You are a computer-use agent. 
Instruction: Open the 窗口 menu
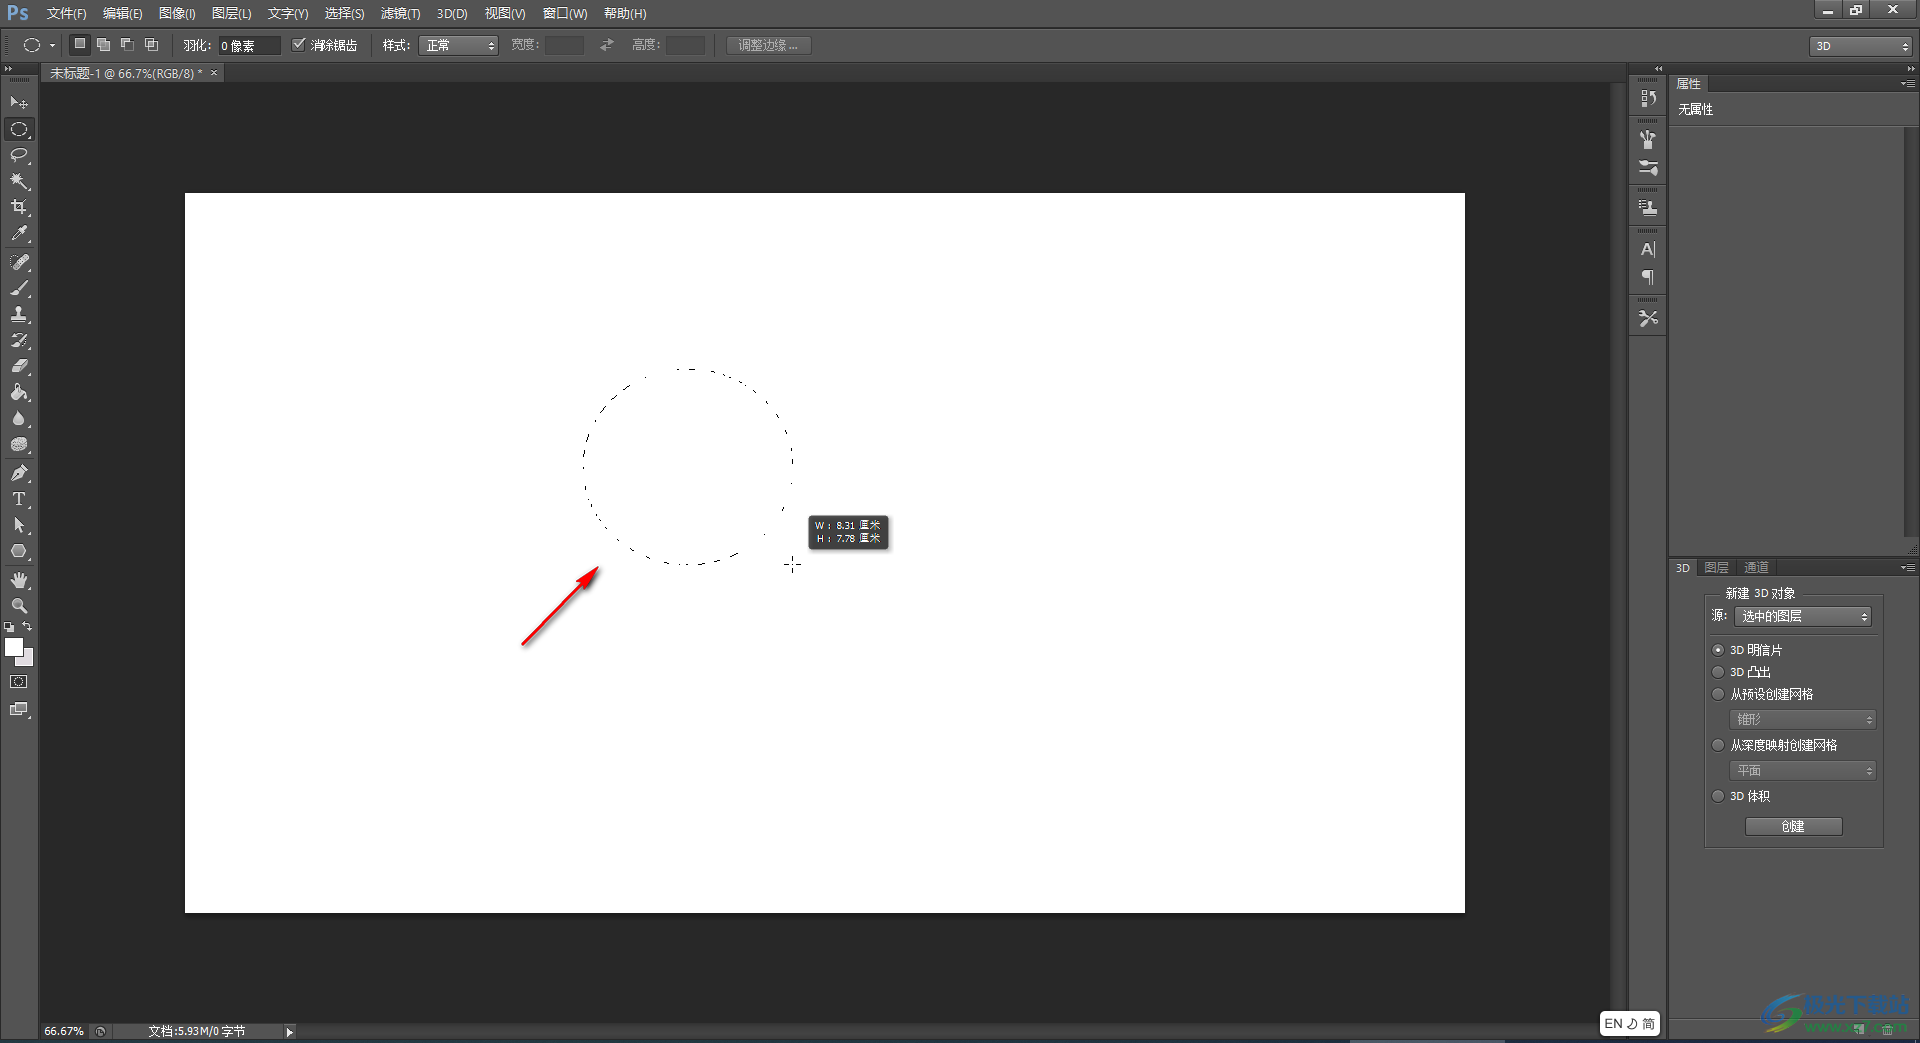pos(565,13)
